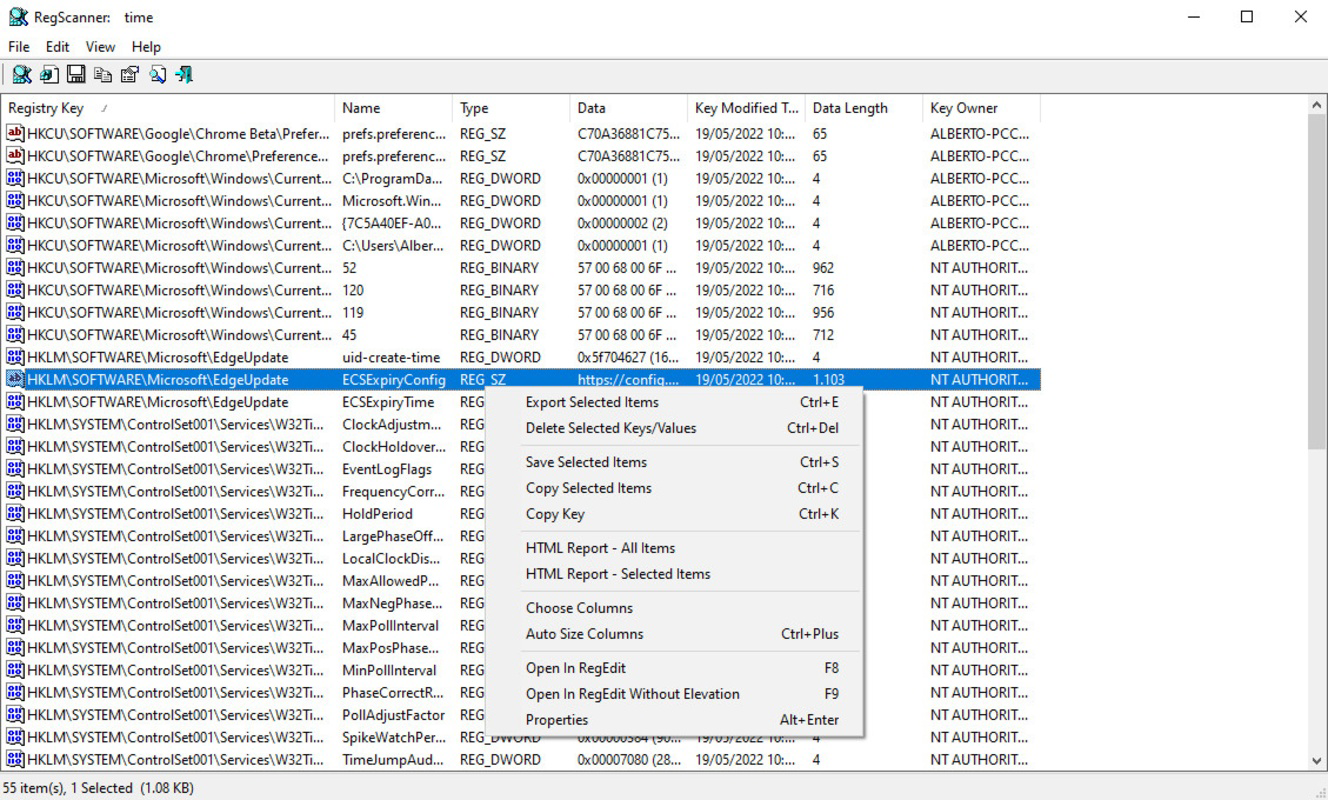Choose Open In RegEdit
The width and height of the screenshot is (1328, 800).
pyautogui.click(x=673, y=668)
